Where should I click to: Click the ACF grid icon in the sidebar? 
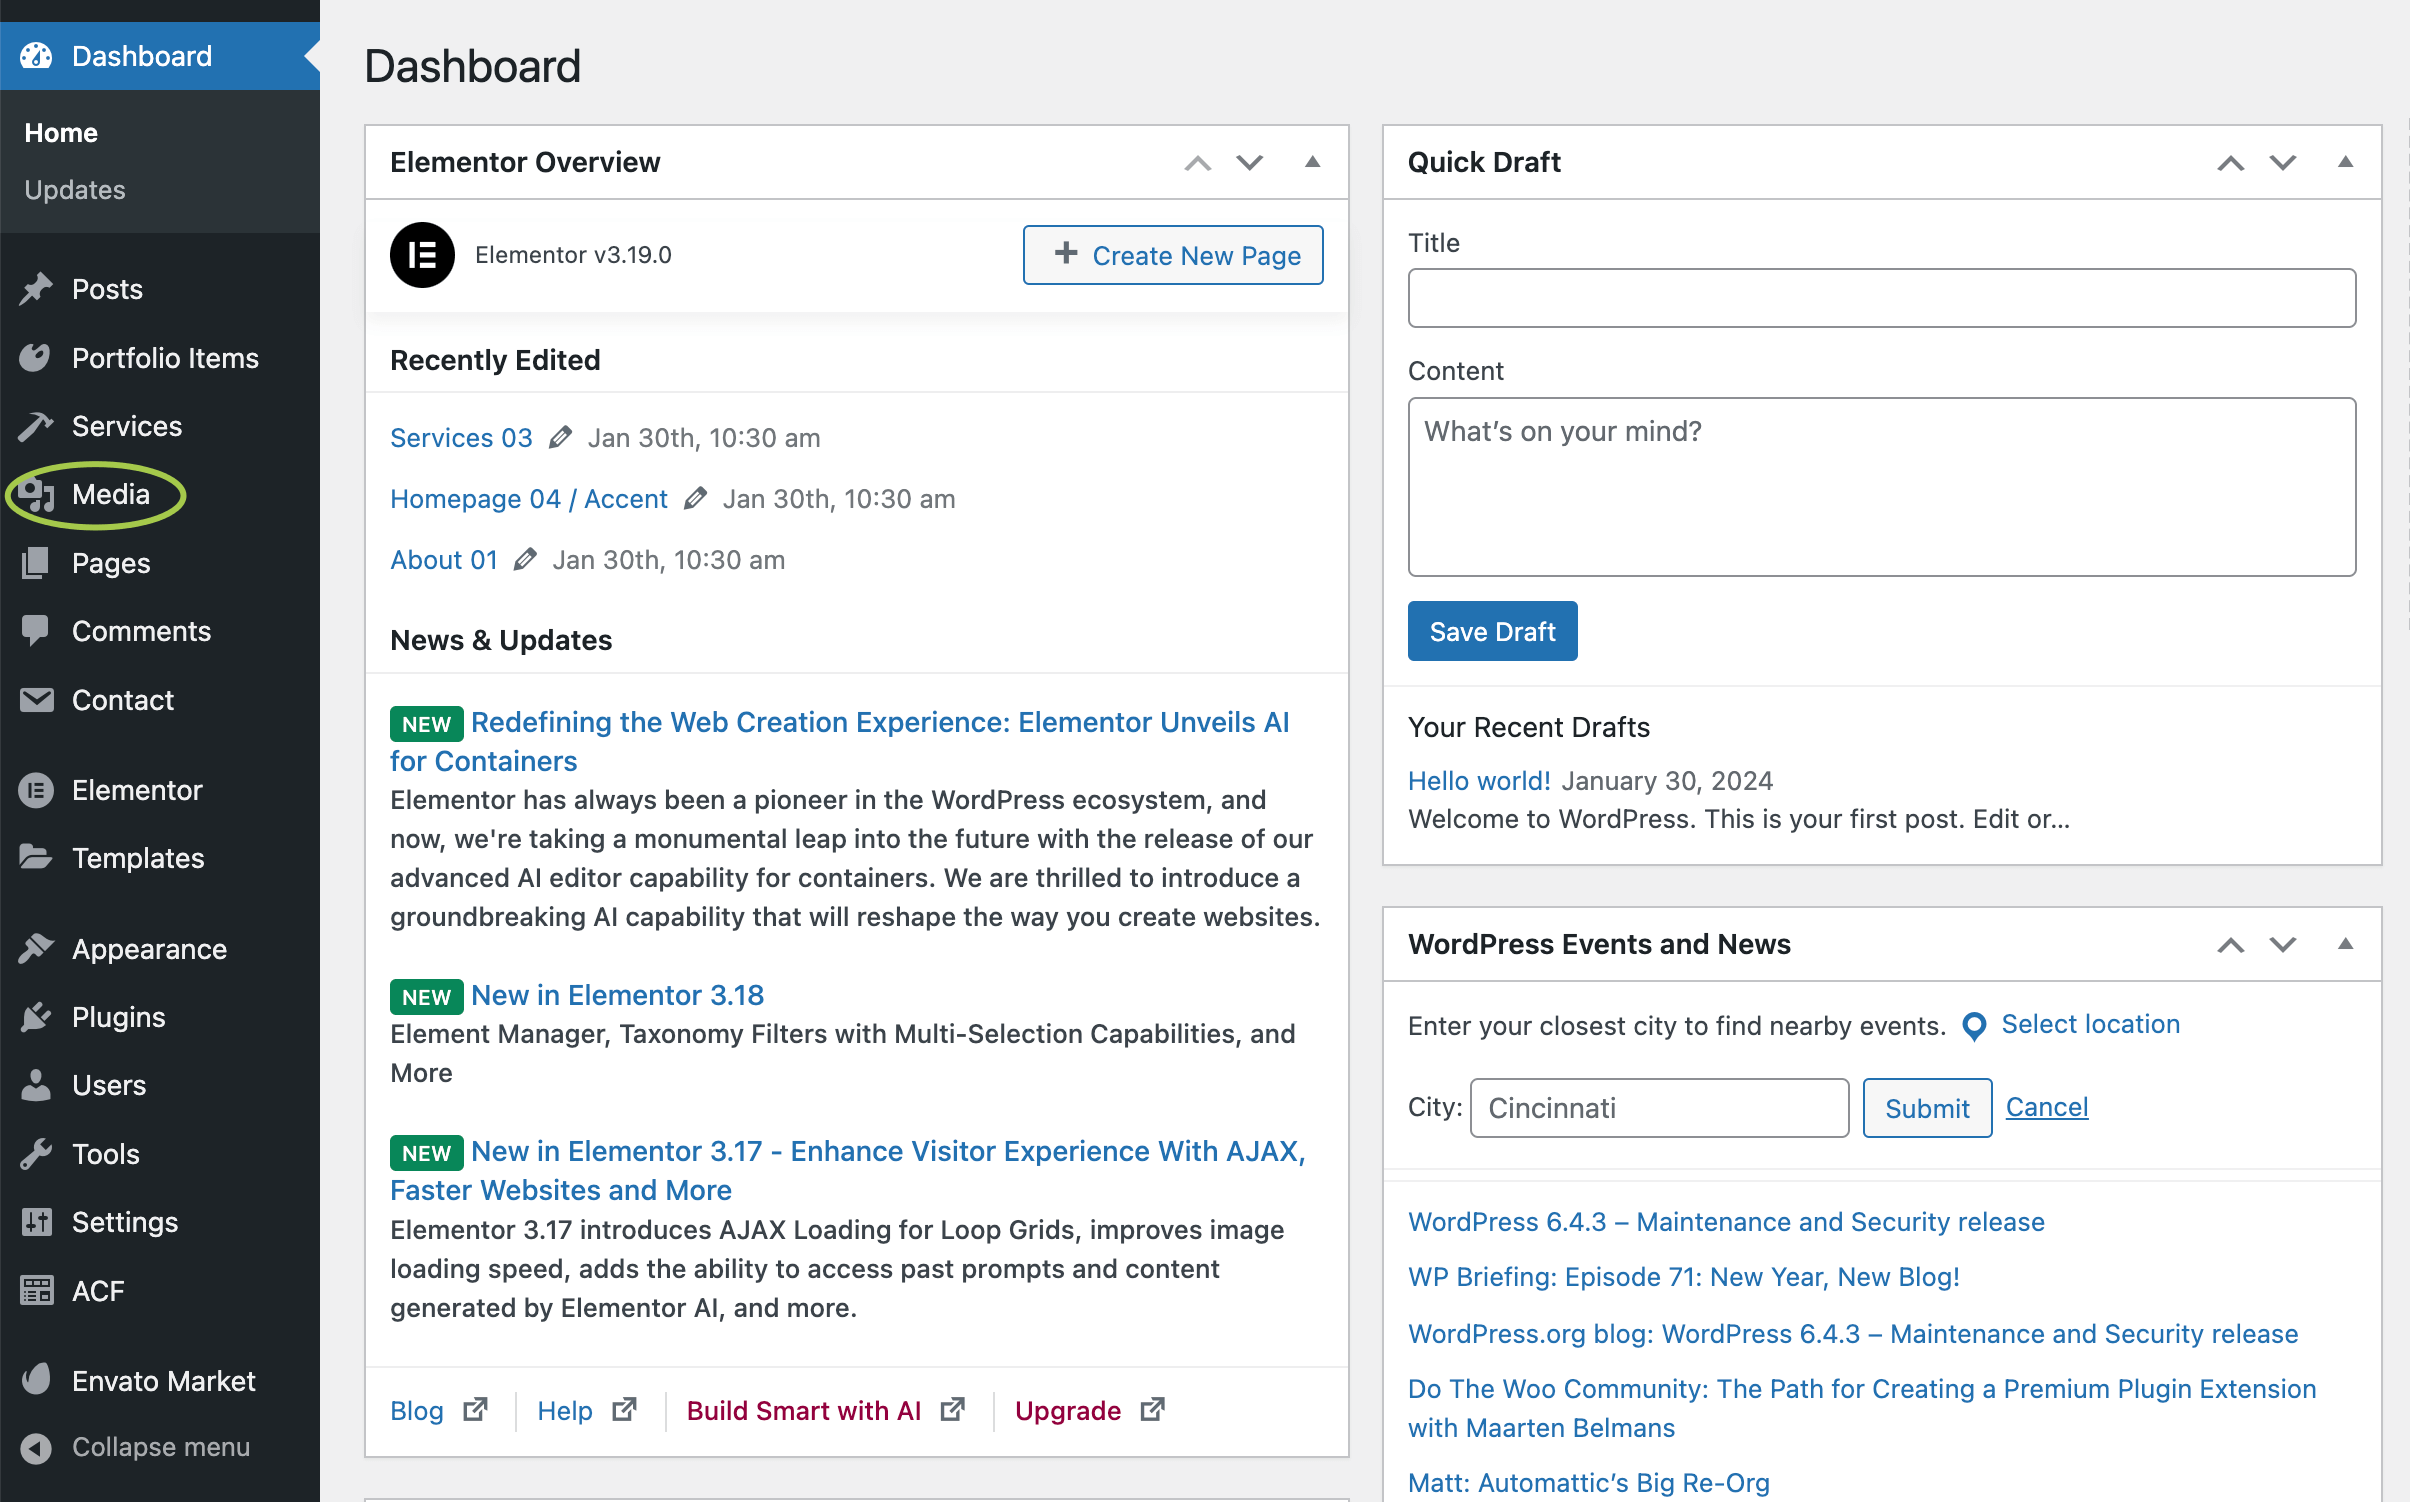click(x=36, y=1290)
